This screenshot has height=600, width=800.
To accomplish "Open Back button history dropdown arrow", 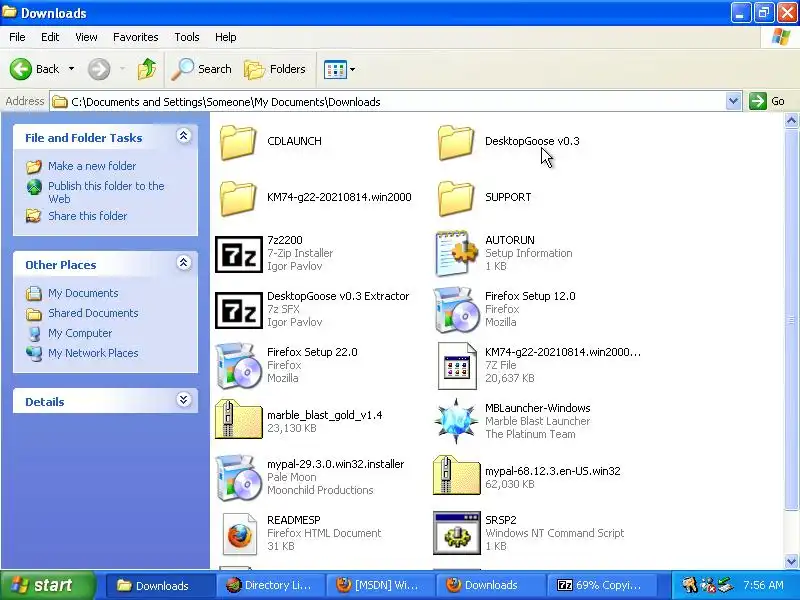I will click(x=71, y=69).
